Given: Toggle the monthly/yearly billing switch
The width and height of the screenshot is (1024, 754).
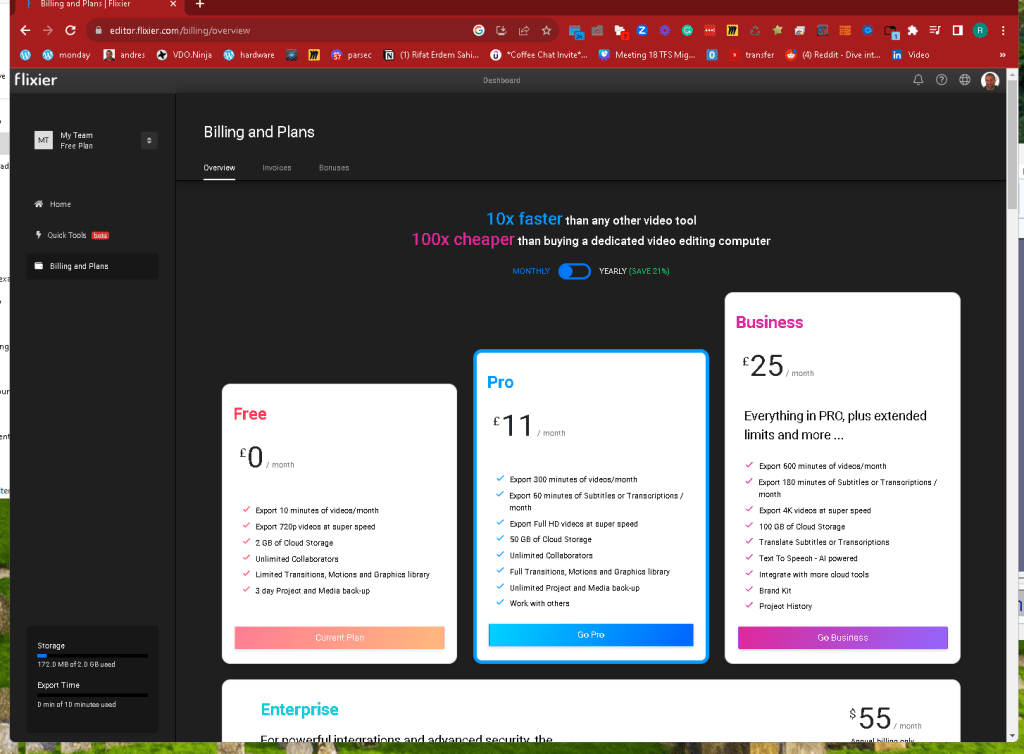Looking at the screenshot, I should click(575, 271).
